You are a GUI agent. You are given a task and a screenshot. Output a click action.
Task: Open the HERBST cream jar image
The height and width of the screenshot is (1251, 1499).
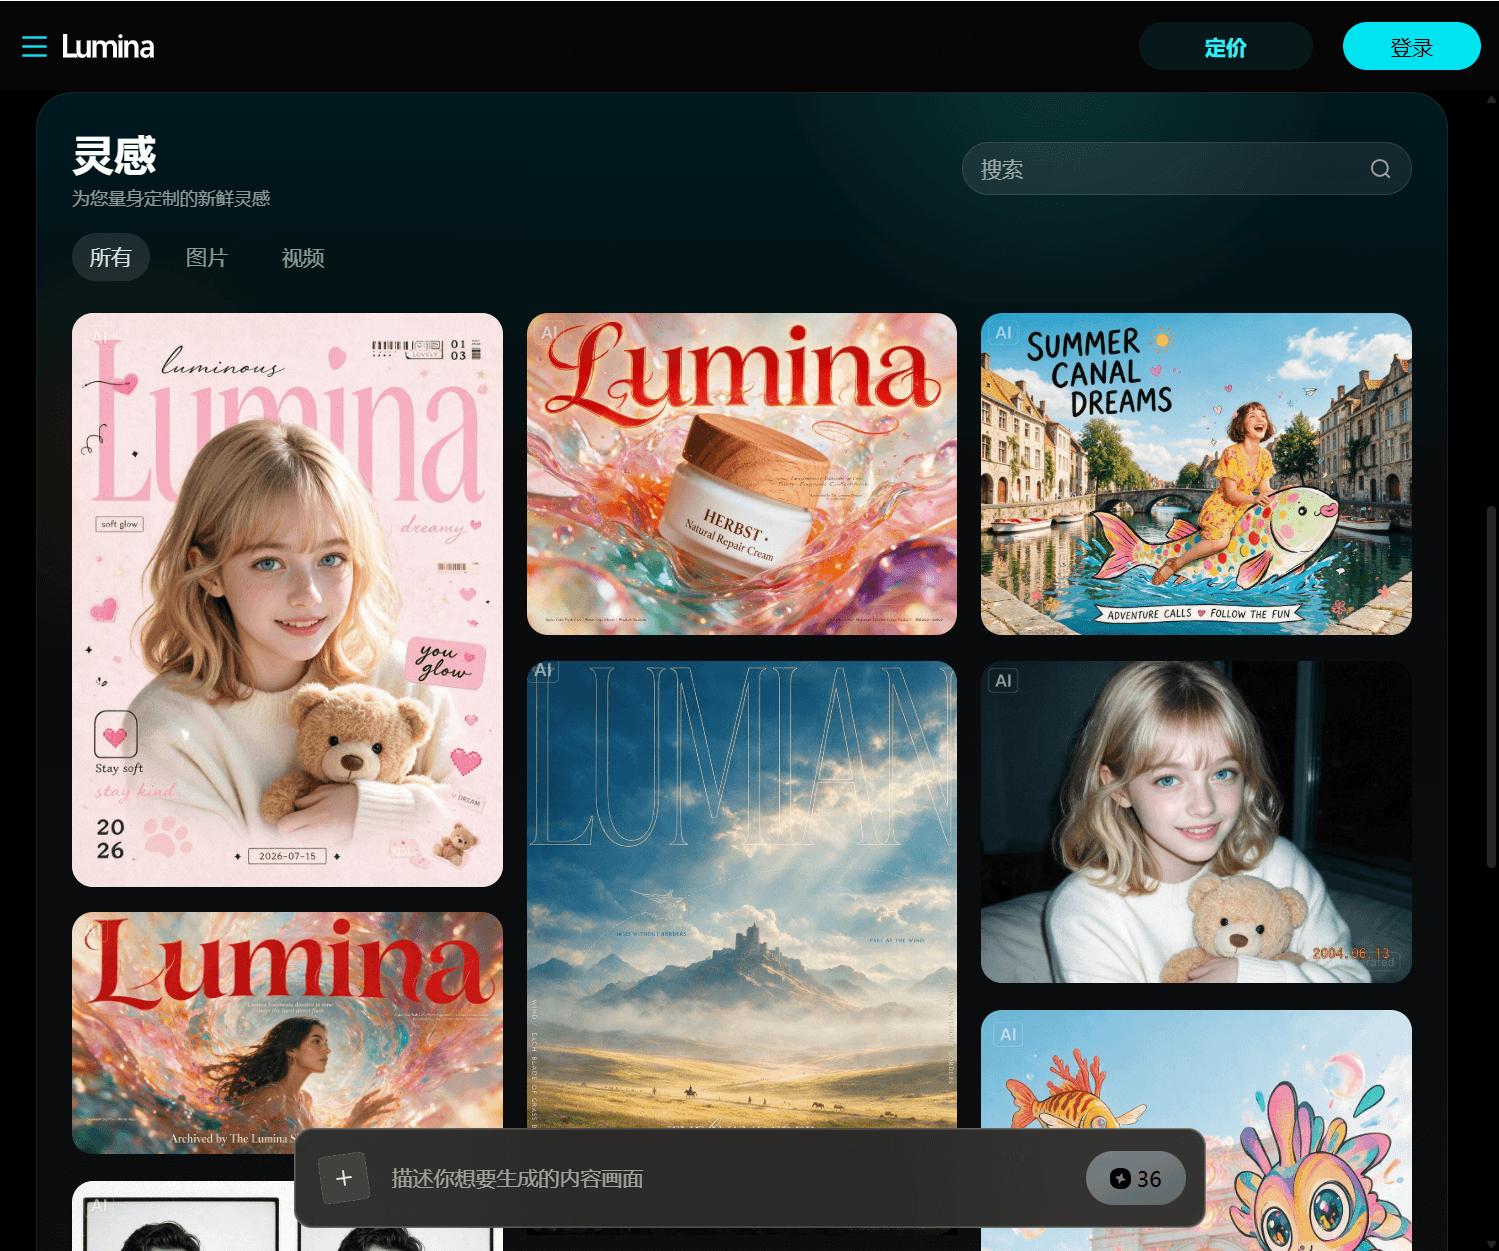pyautogui.click(x=742, y=474)
